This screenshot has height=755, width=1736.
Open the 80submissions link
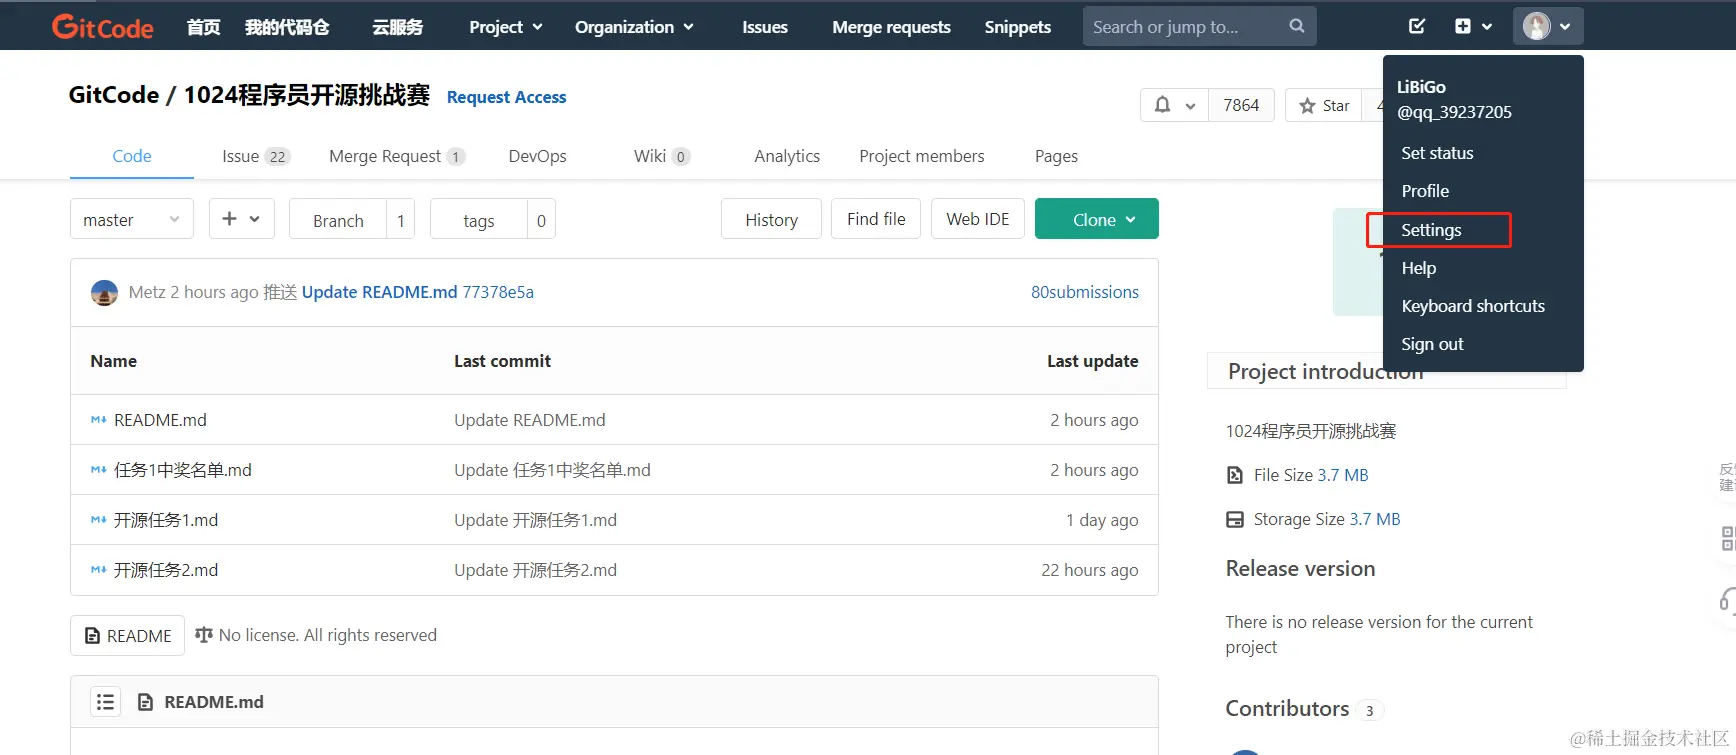tap(1085, 292)
